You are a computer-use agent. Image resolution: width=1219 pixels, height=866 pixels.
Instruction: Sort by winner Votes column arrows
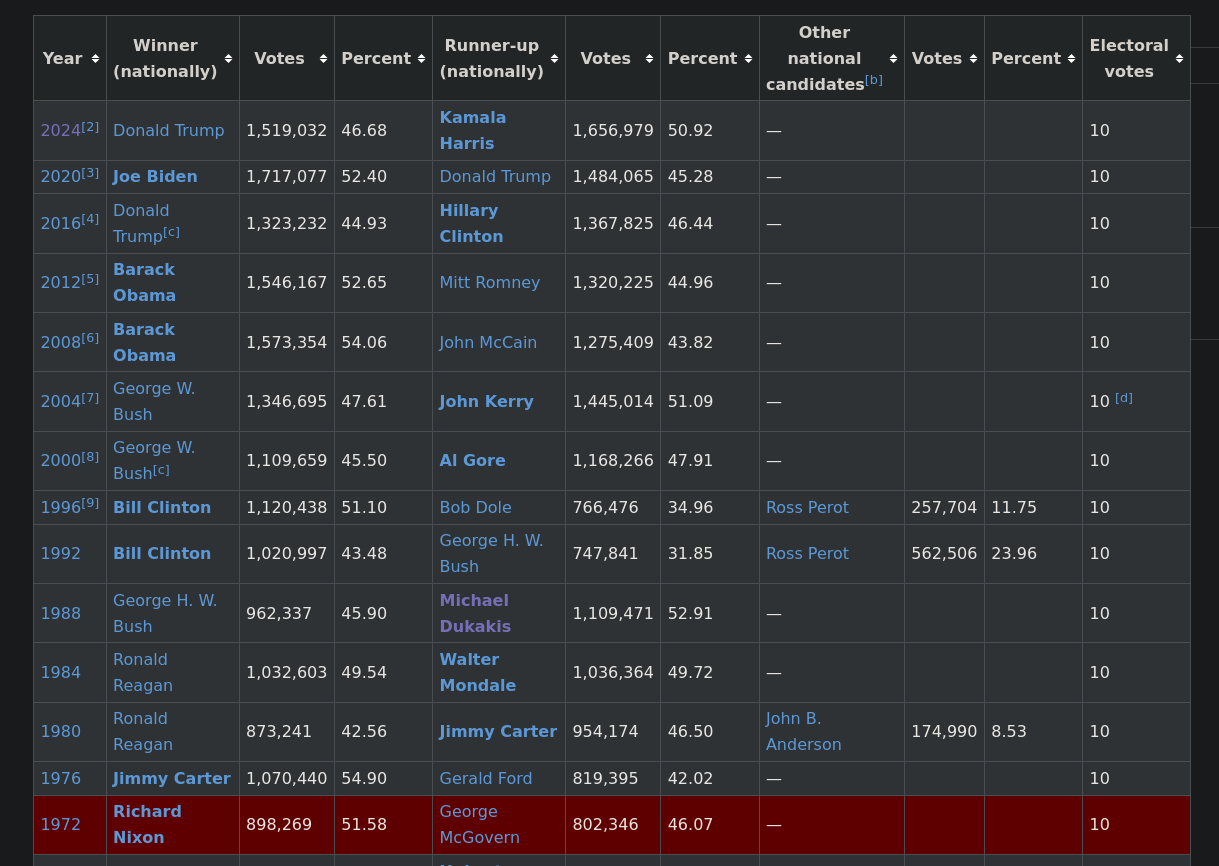coord(324,59)
